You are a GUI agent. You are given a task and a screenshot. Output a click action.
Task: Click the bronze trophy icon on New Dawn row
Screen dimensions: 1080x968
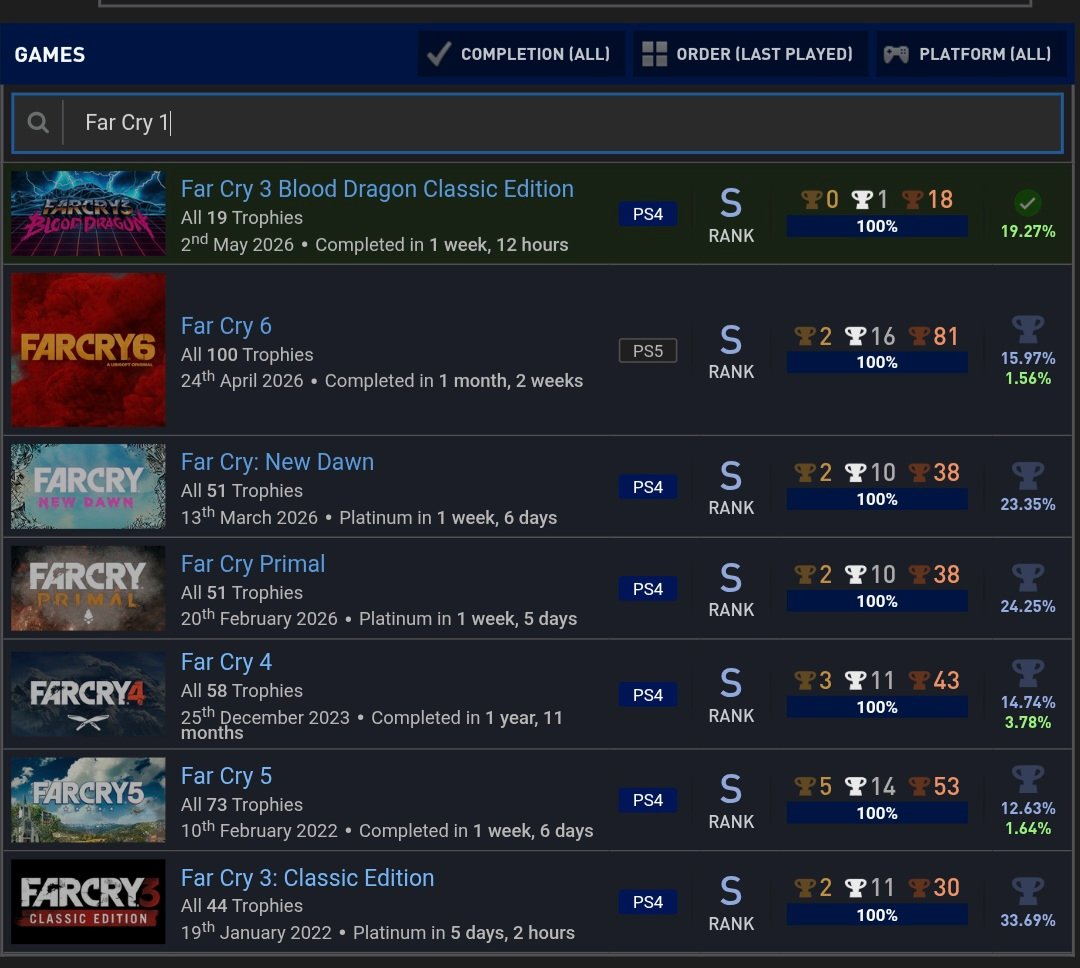pos(919,473)
